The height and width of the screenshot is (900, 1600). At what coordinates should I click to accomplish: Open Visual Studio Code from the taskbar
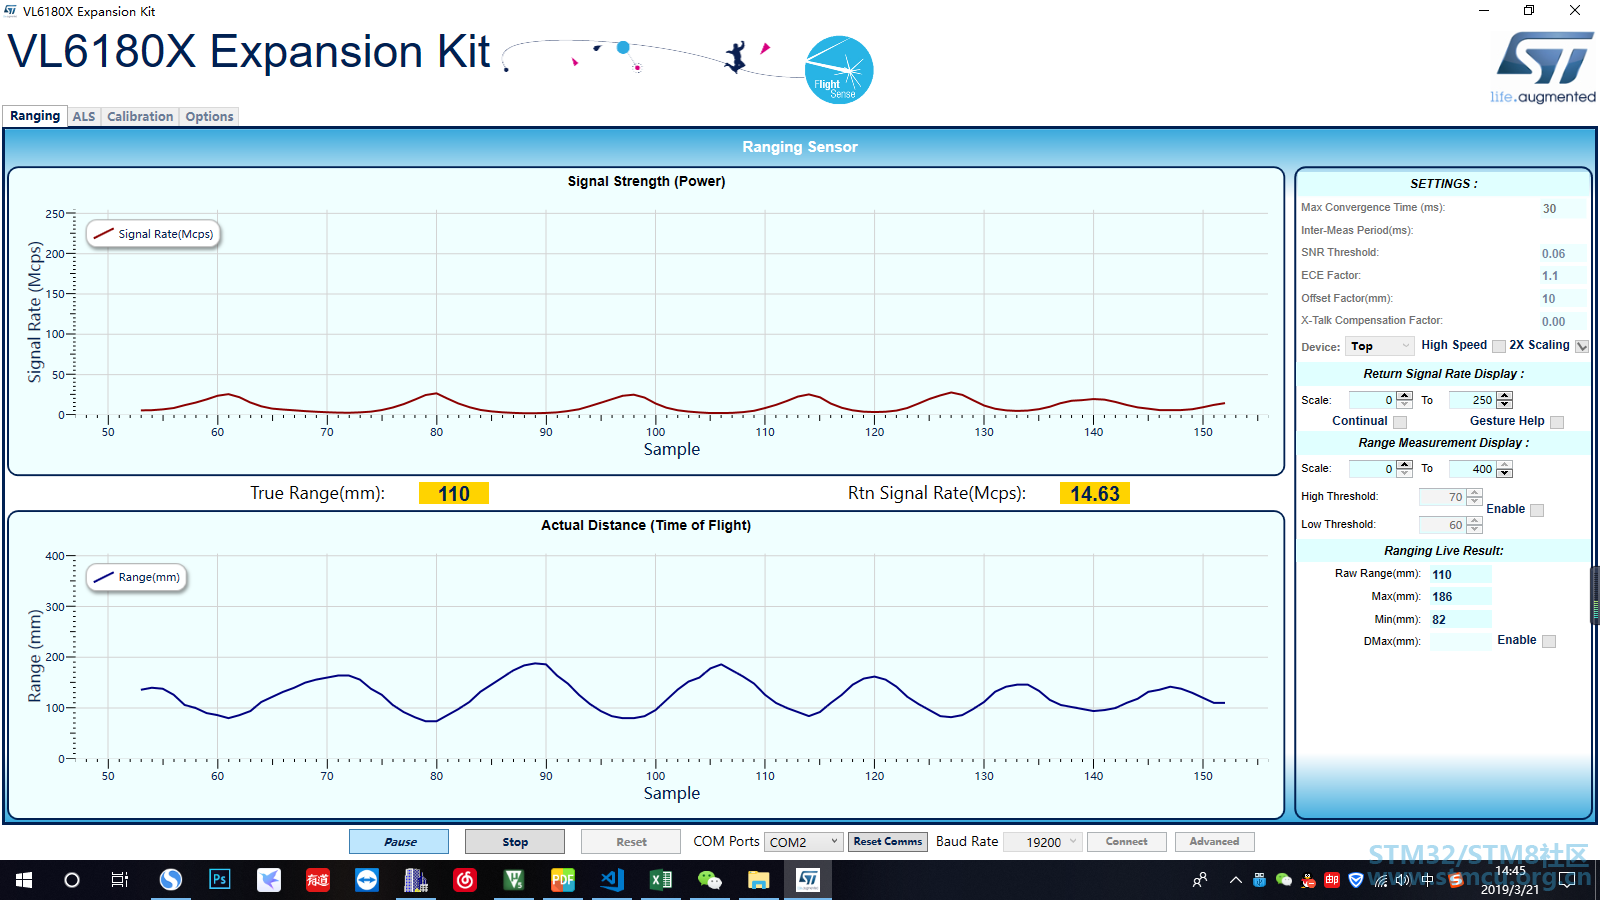612,880
